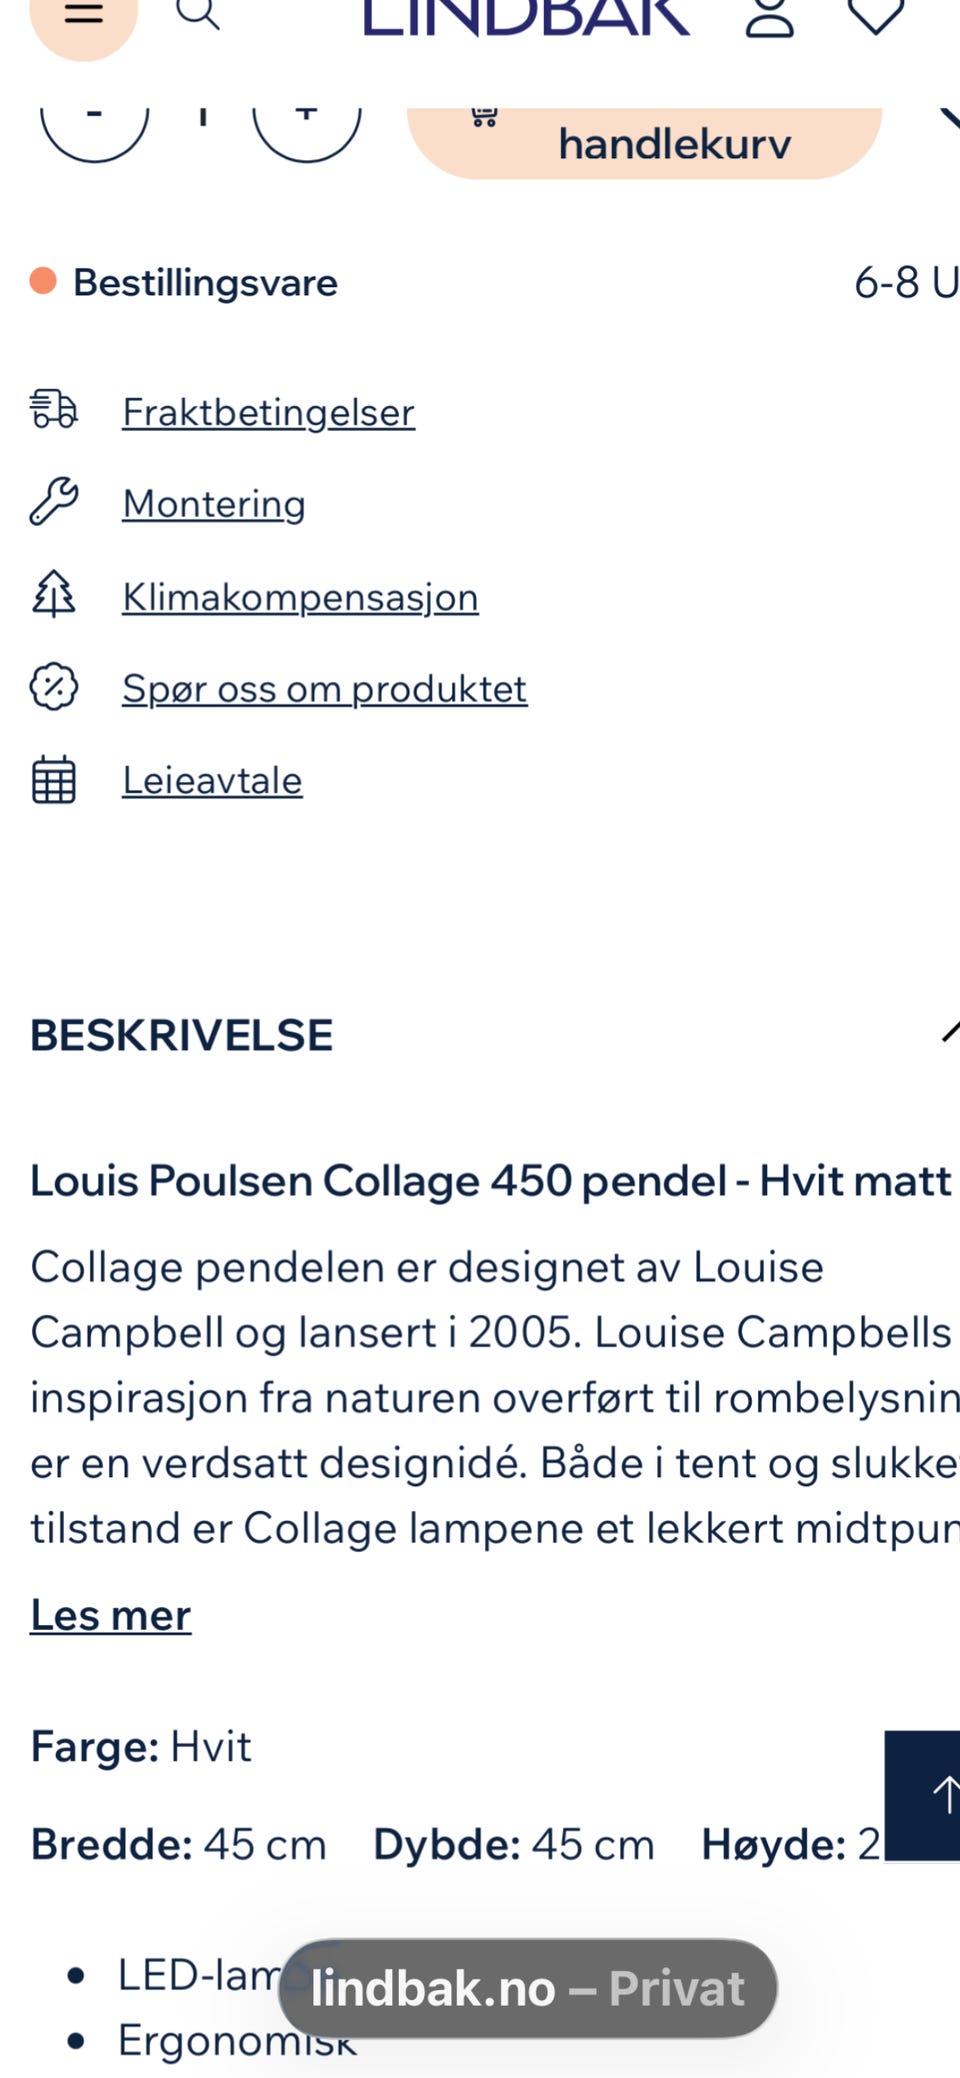Decrease quantity with the minus stepper

(96, 112)
